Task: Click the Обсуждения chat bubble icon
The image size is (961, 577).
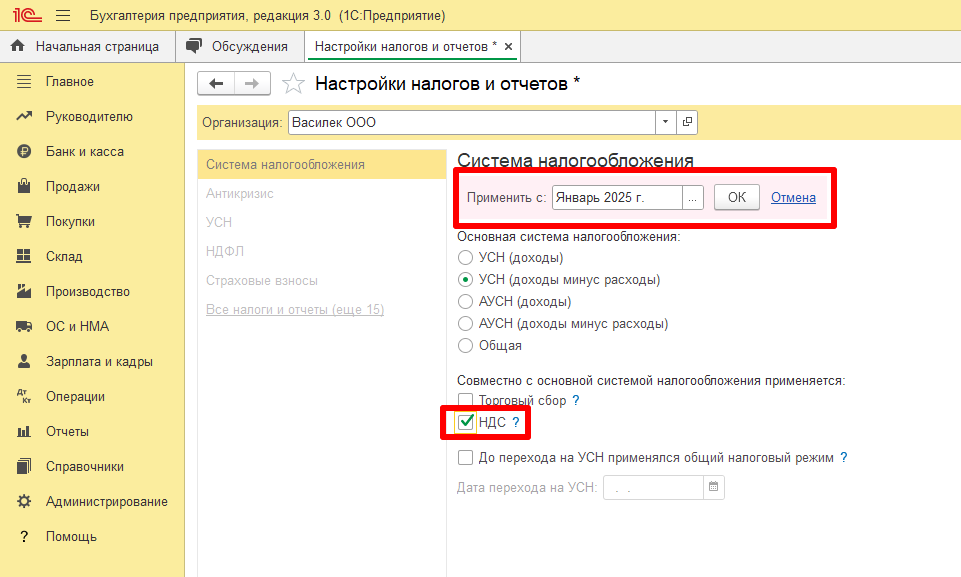Action: 194,46
